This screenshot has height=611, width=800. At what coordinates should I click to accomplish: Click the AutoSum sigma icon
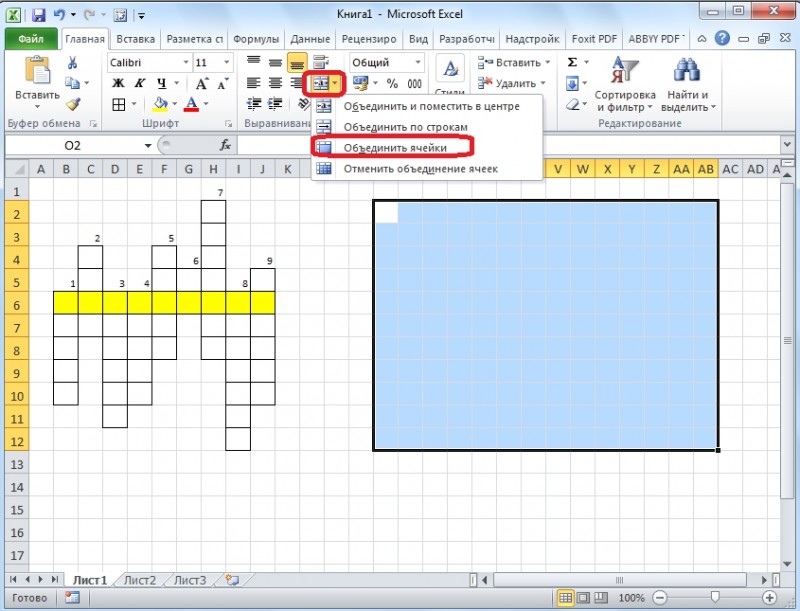point(572,62)
